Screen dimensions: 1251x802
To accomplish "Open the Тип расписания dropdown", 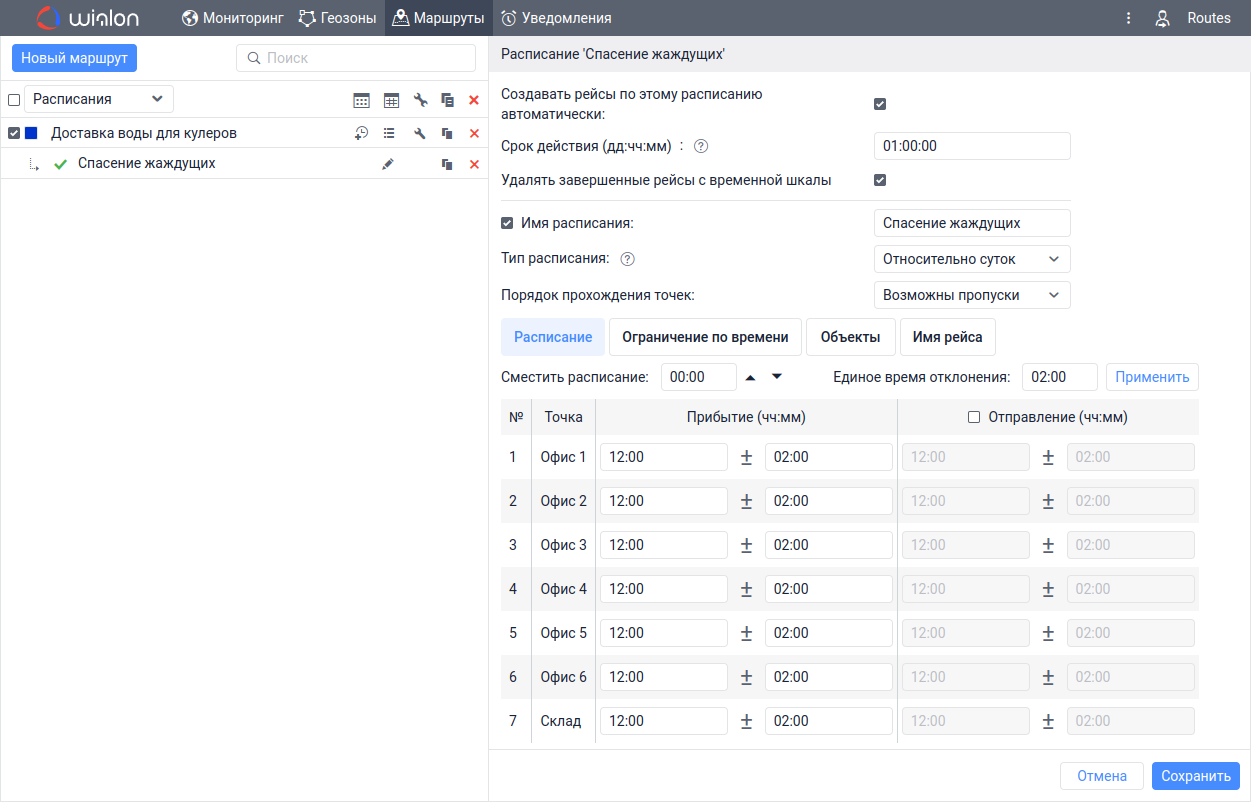I will 971,259.
